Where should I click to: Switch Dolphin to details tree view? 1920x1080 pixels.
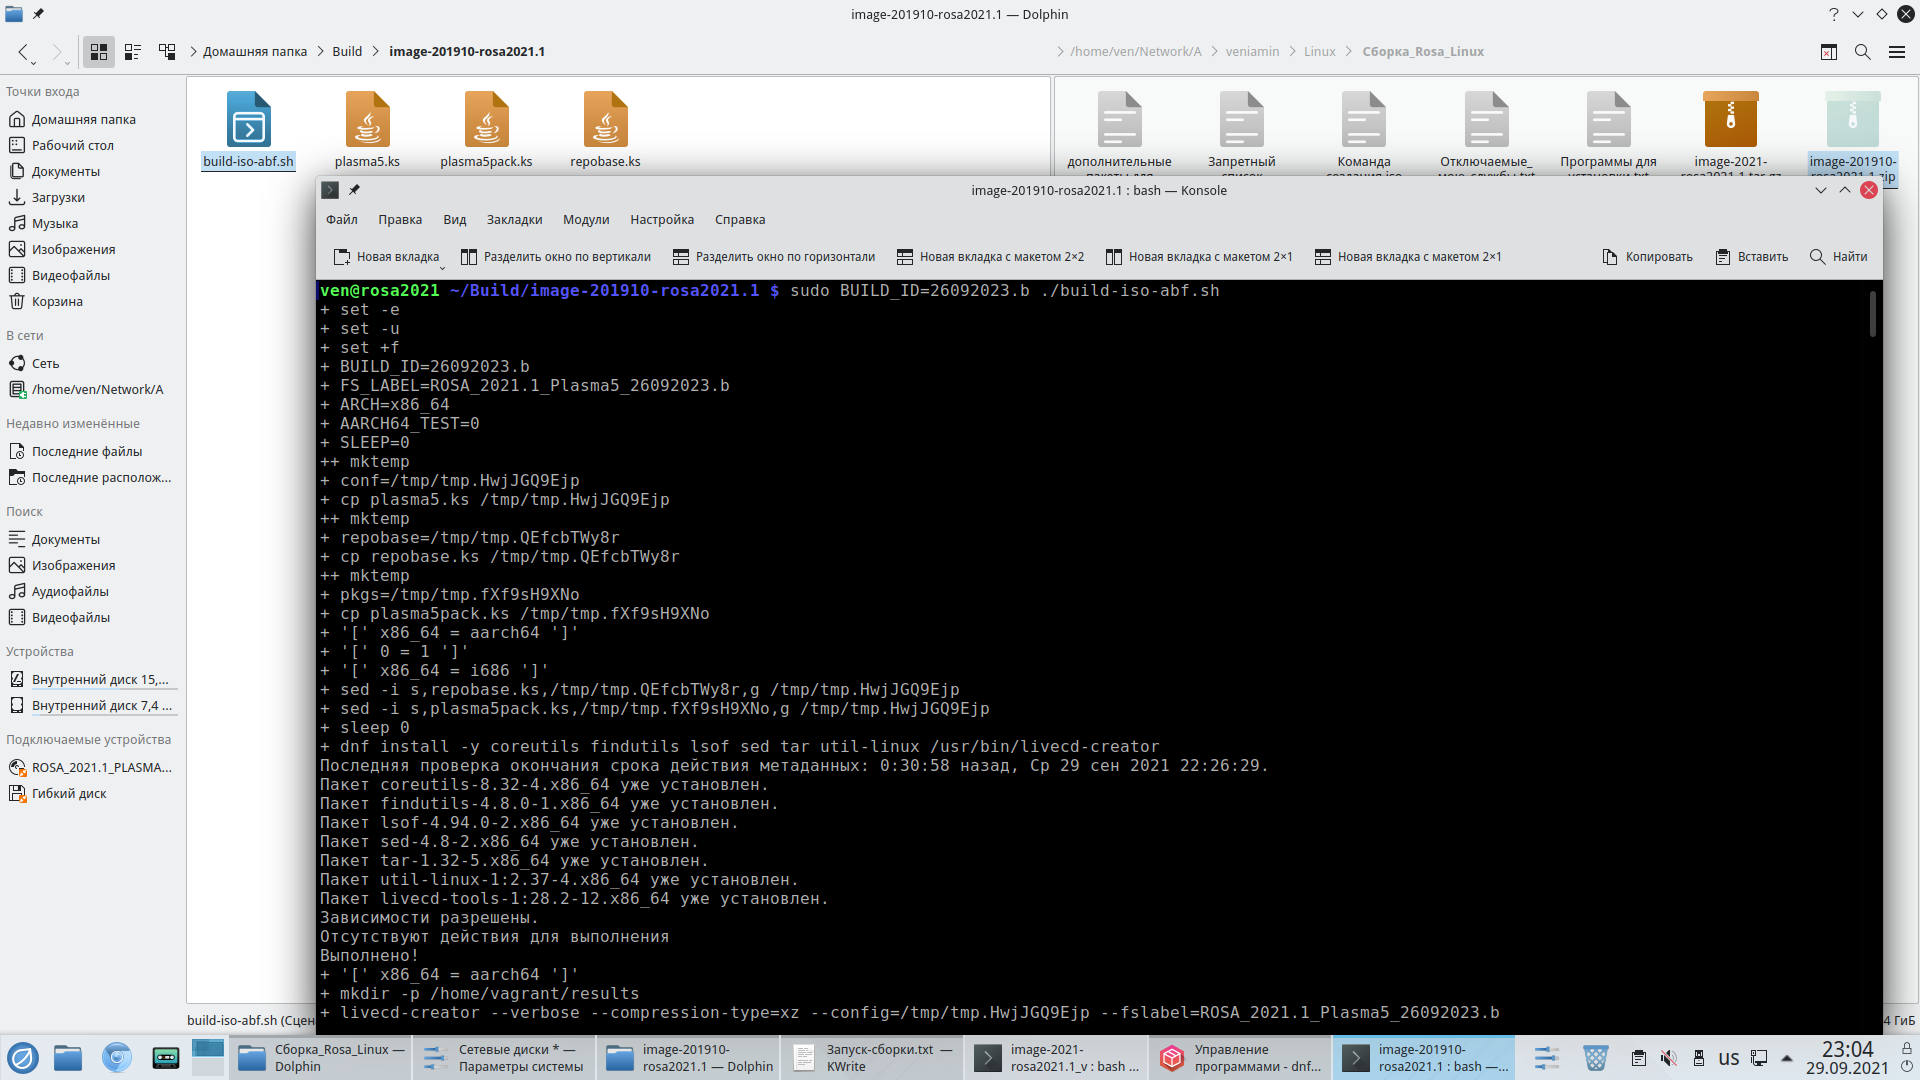pos(167,52)
